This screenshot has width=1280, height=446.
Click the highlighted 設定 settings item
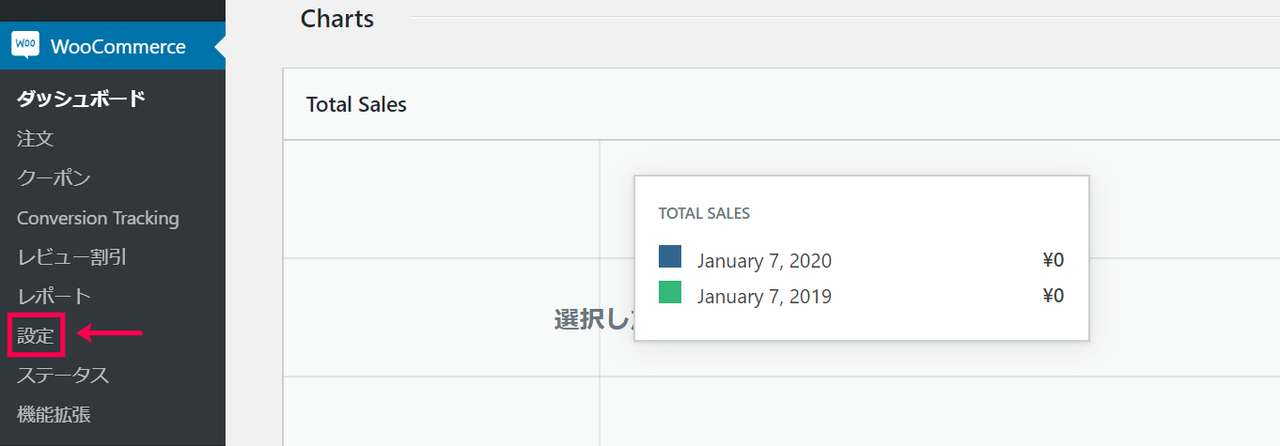click(36, 335)
